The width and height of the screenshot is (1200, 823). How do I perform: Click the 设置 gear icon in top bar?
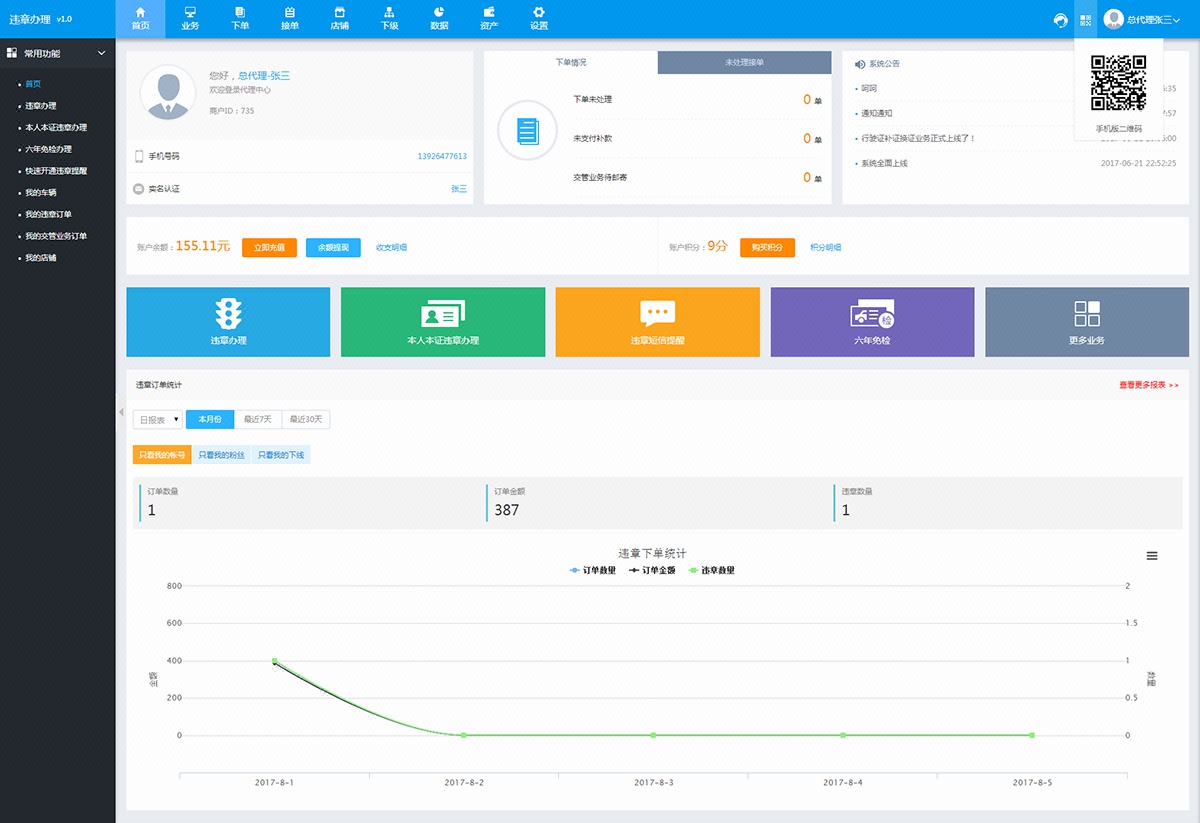[x=539, y=12]
